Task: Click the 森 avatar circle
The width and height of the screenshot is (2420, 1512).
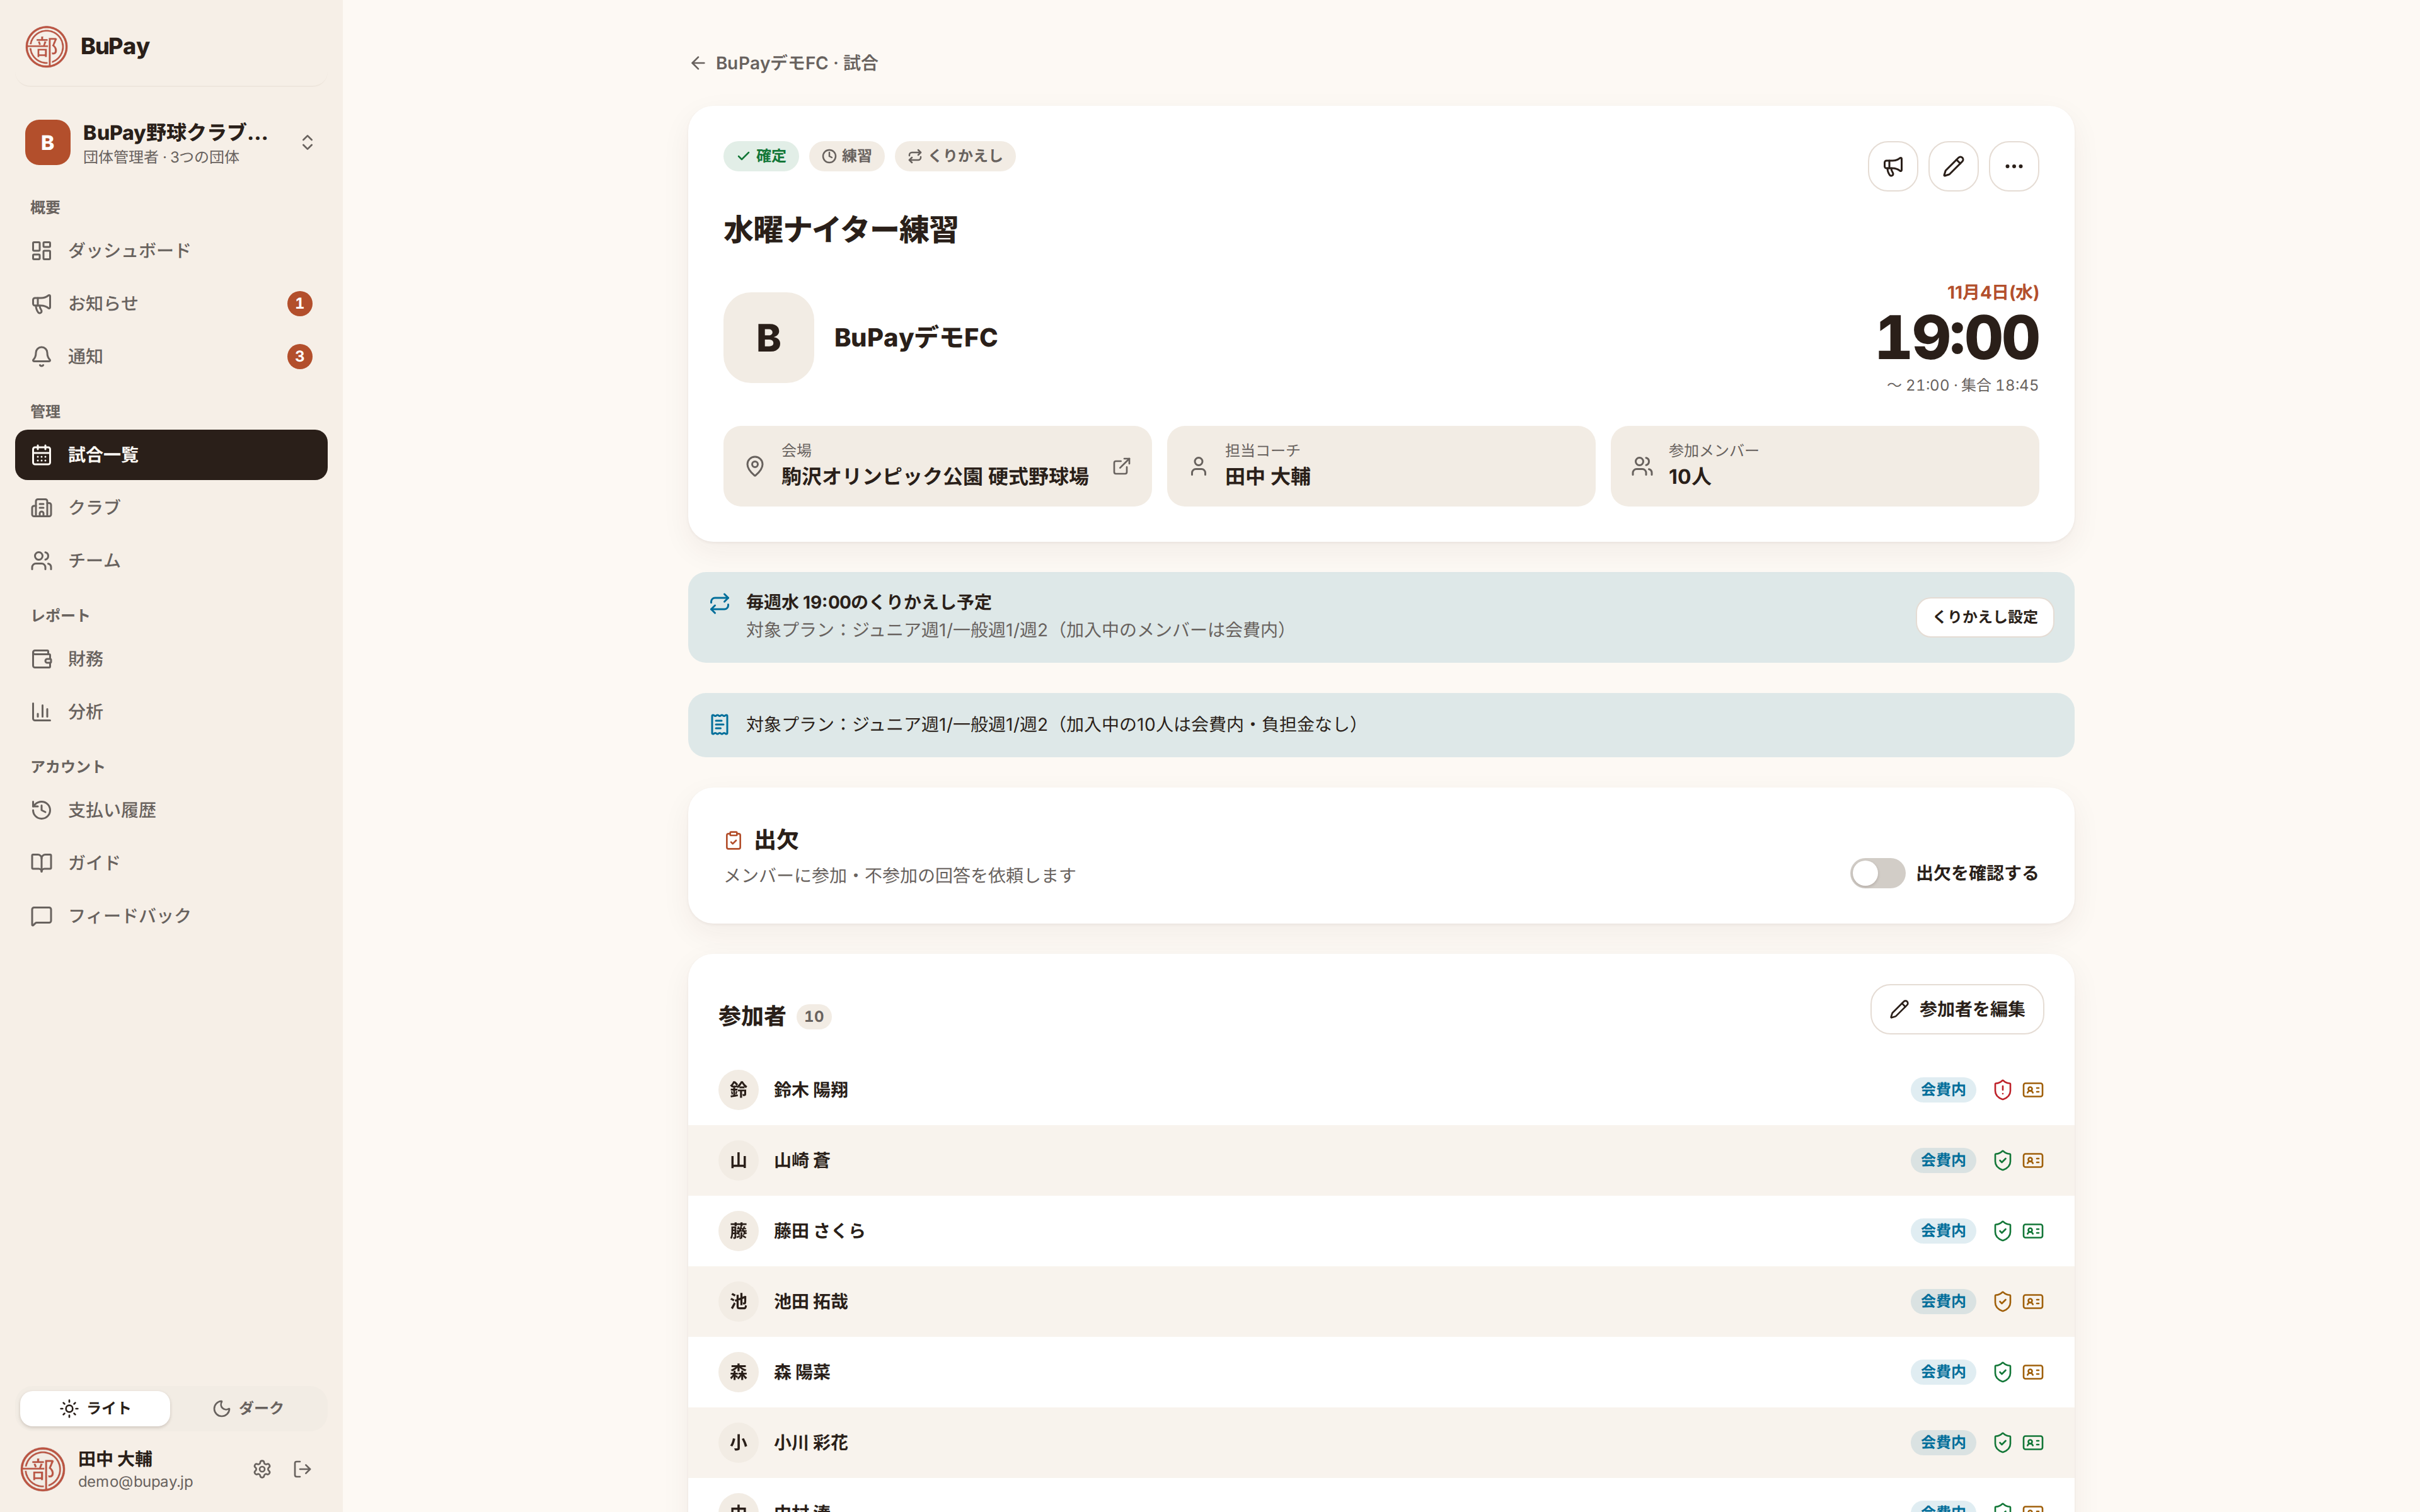Action: tap(738, 1372)
